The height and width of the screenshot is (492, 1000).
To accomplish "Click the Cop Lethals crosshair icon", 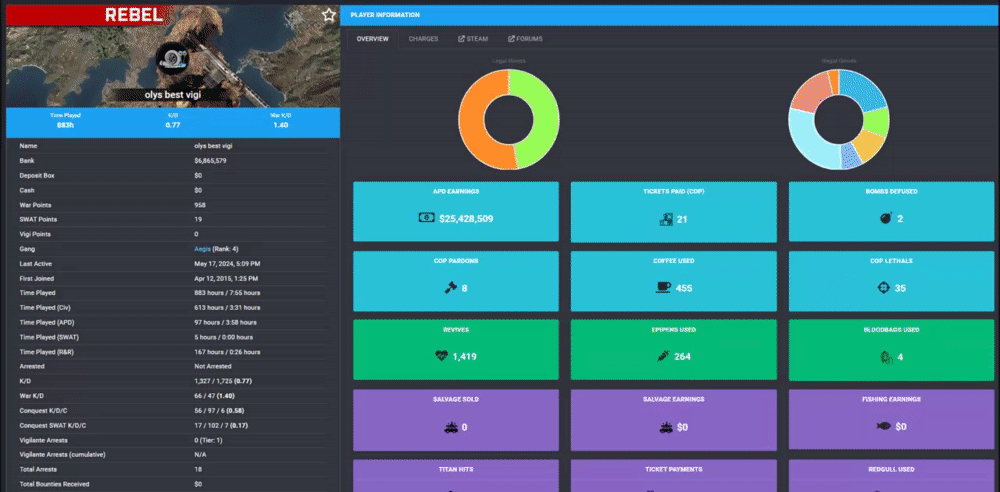I will (883, 288).
